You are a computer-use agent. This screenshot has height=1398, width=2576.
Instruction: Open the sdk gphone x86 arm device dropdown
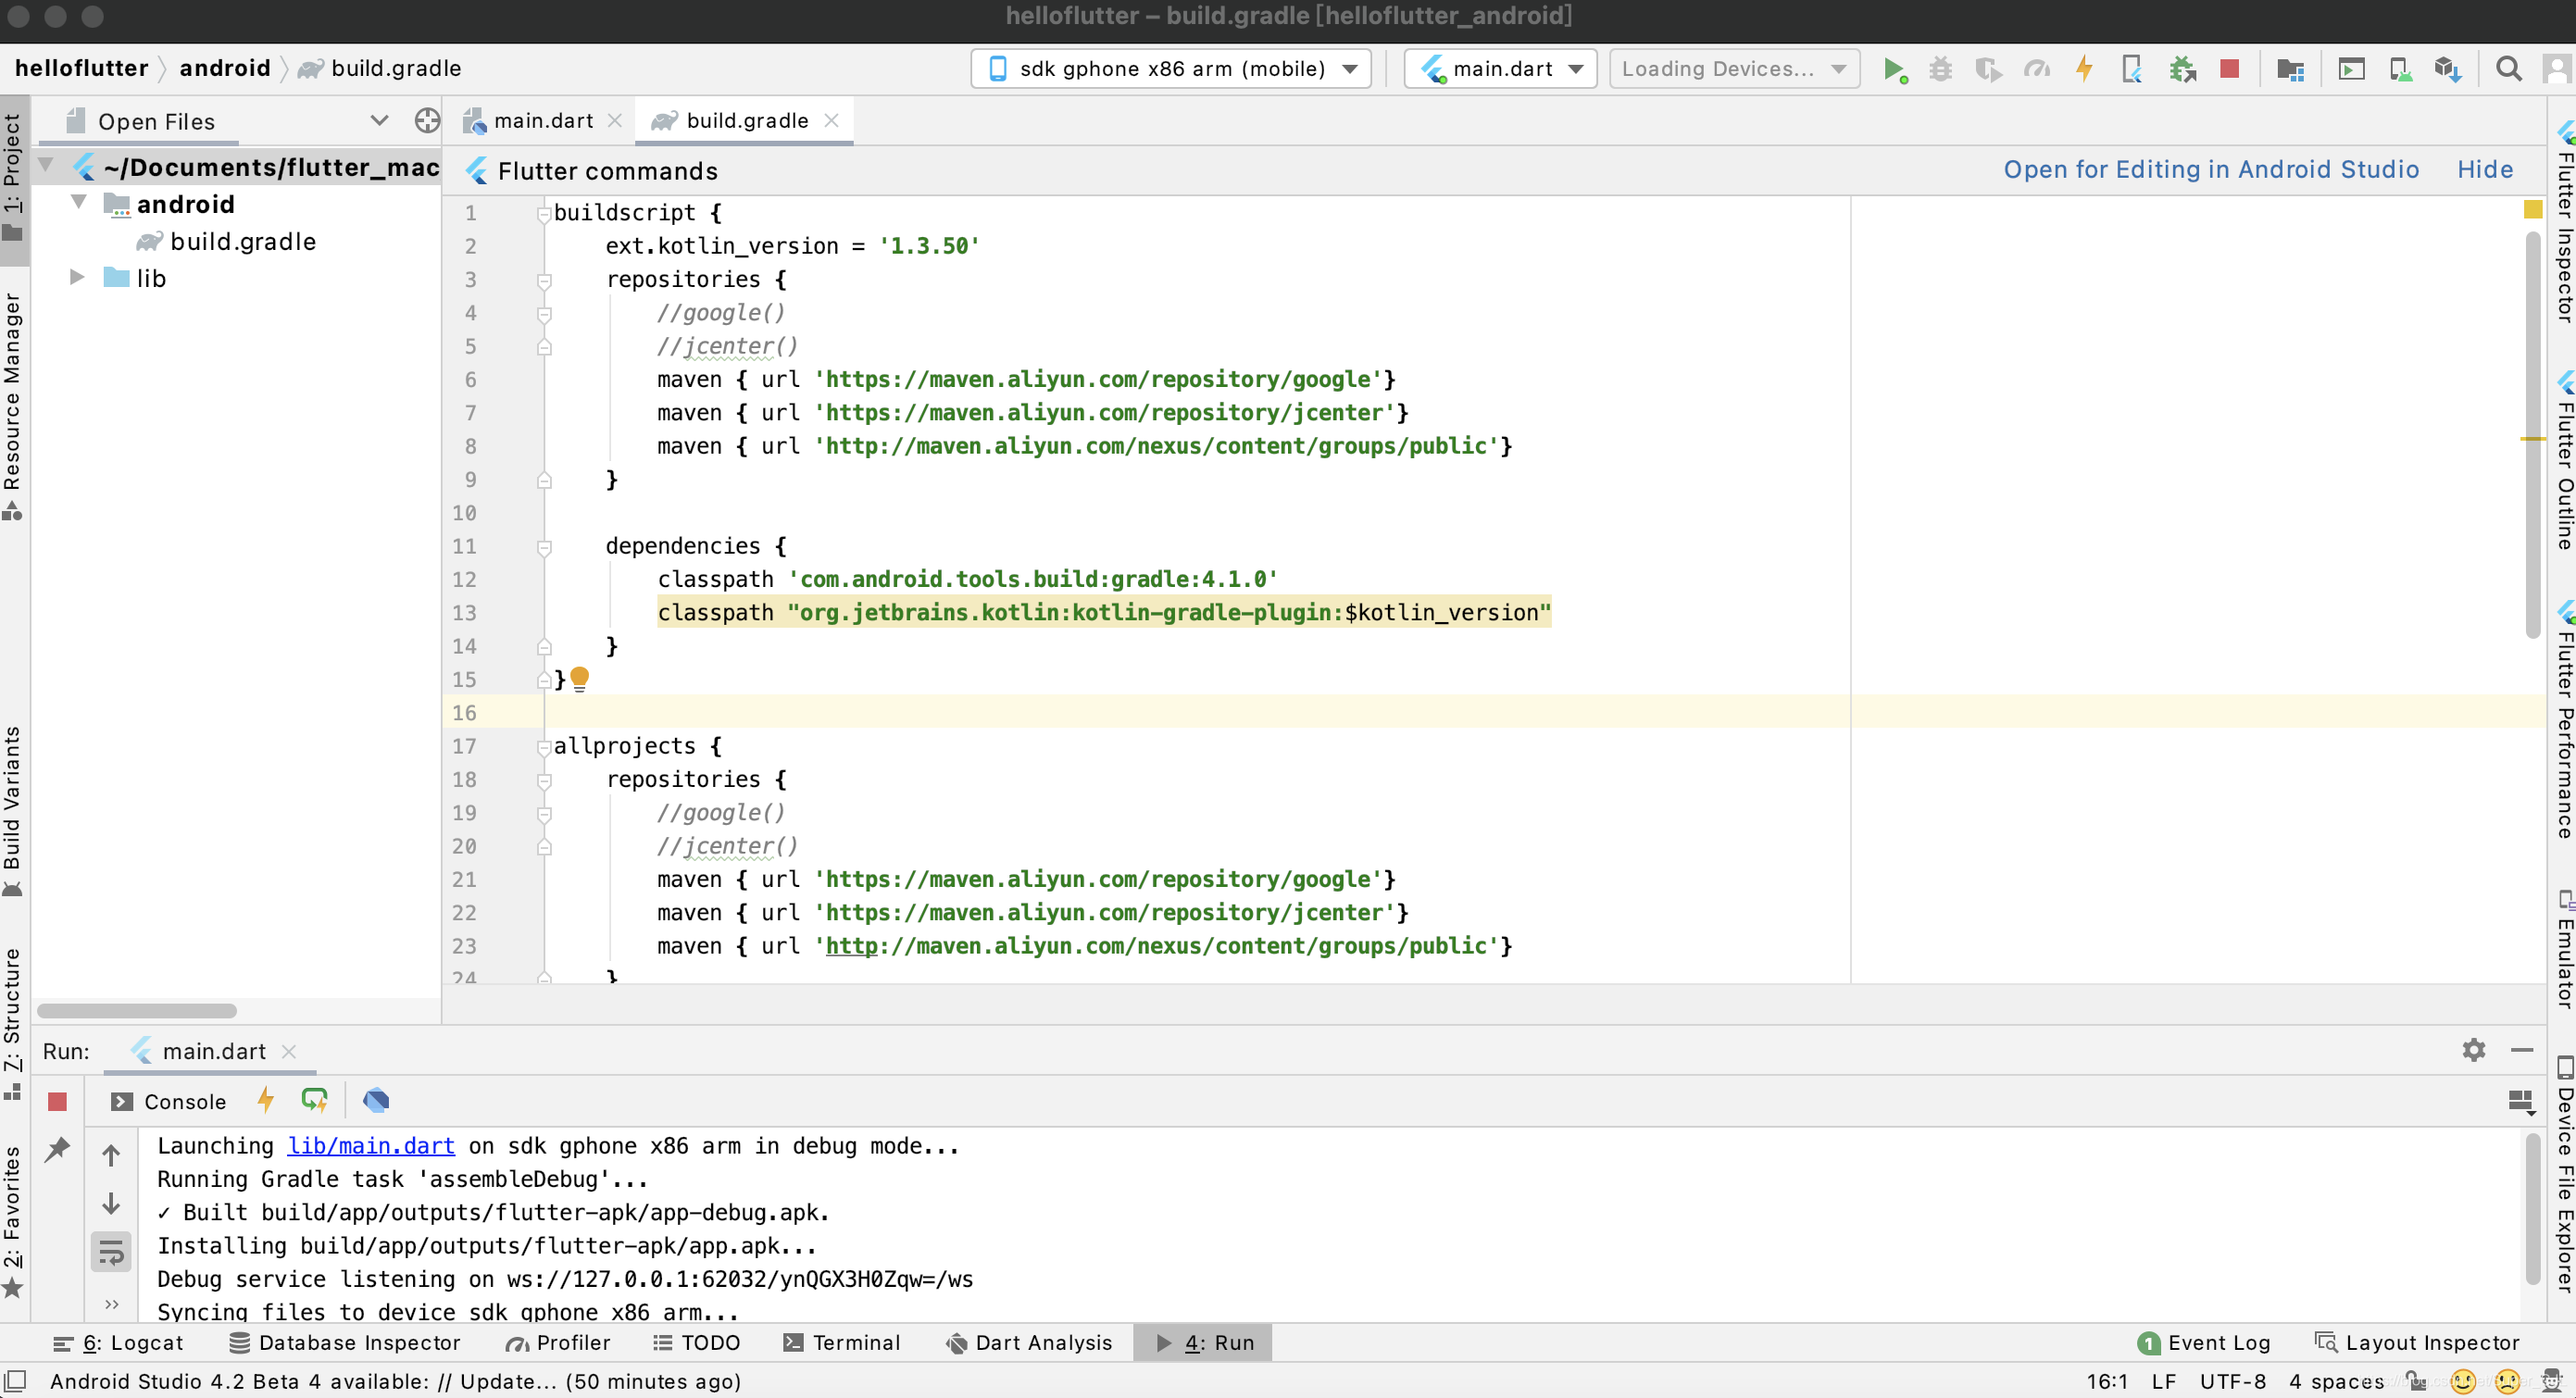point(1170,69)
